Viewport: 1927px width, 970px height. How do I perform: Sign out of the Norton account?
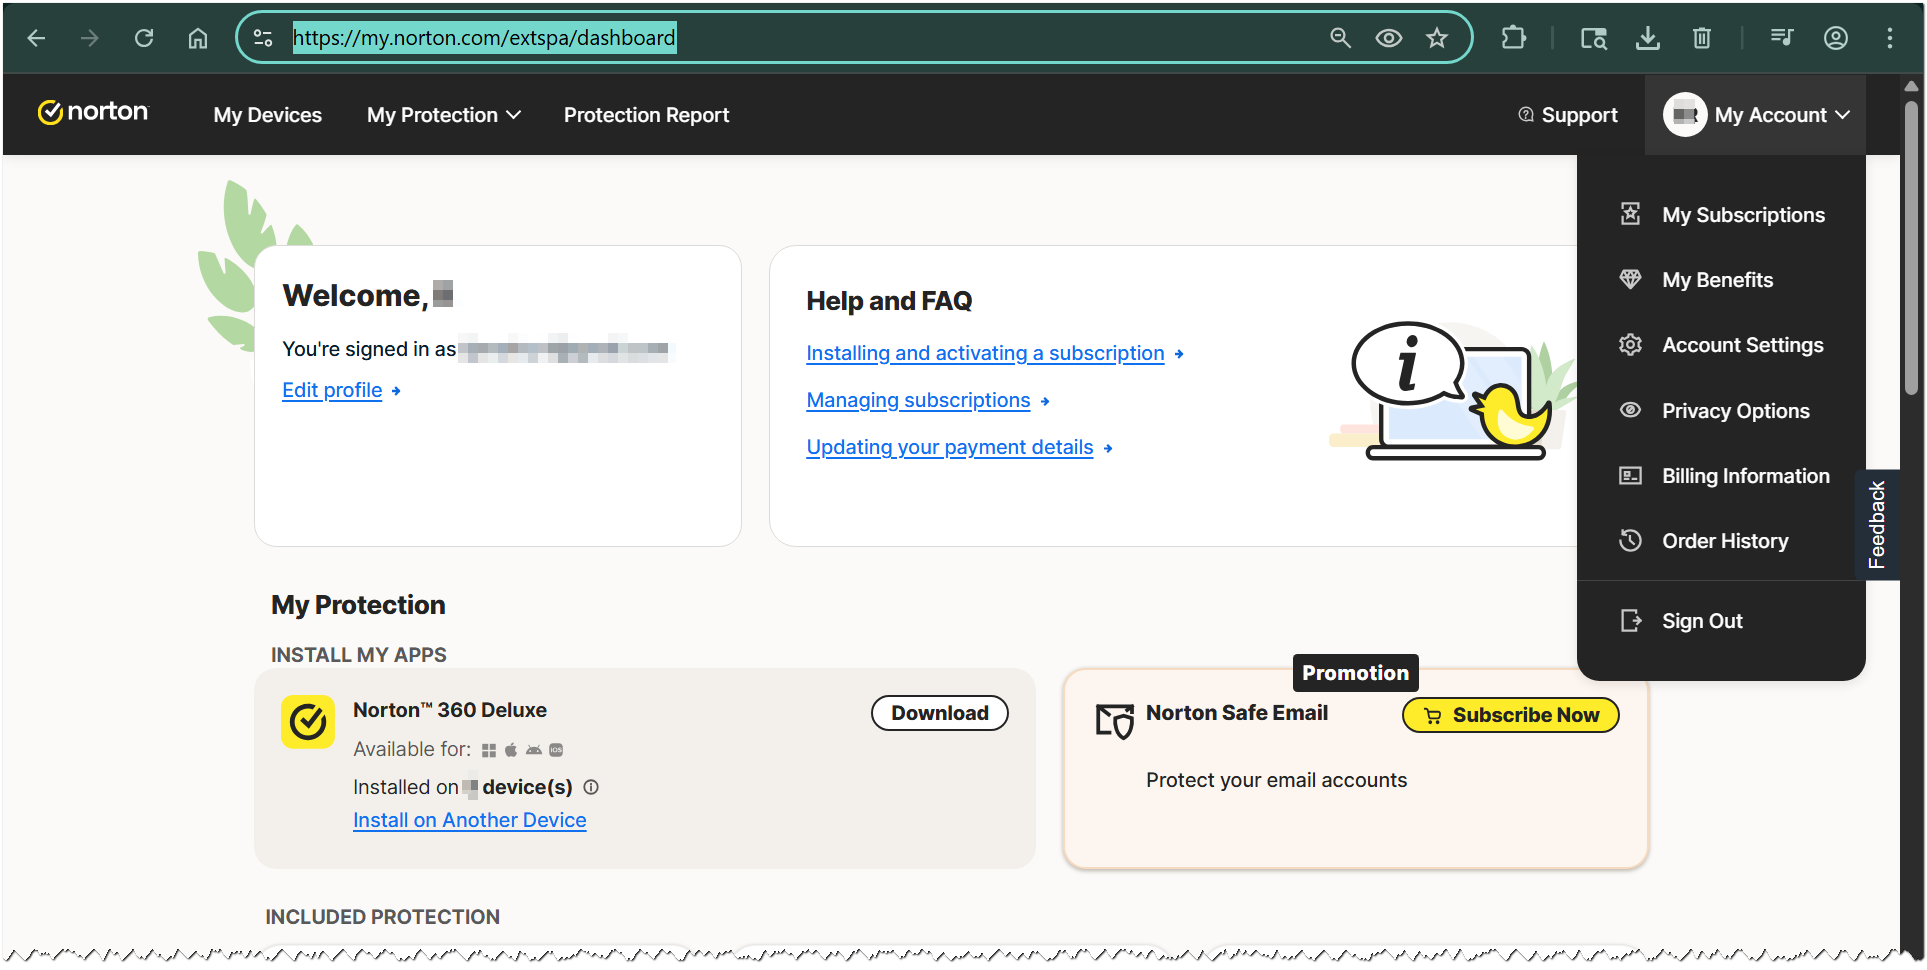(x=1701, y=621)
